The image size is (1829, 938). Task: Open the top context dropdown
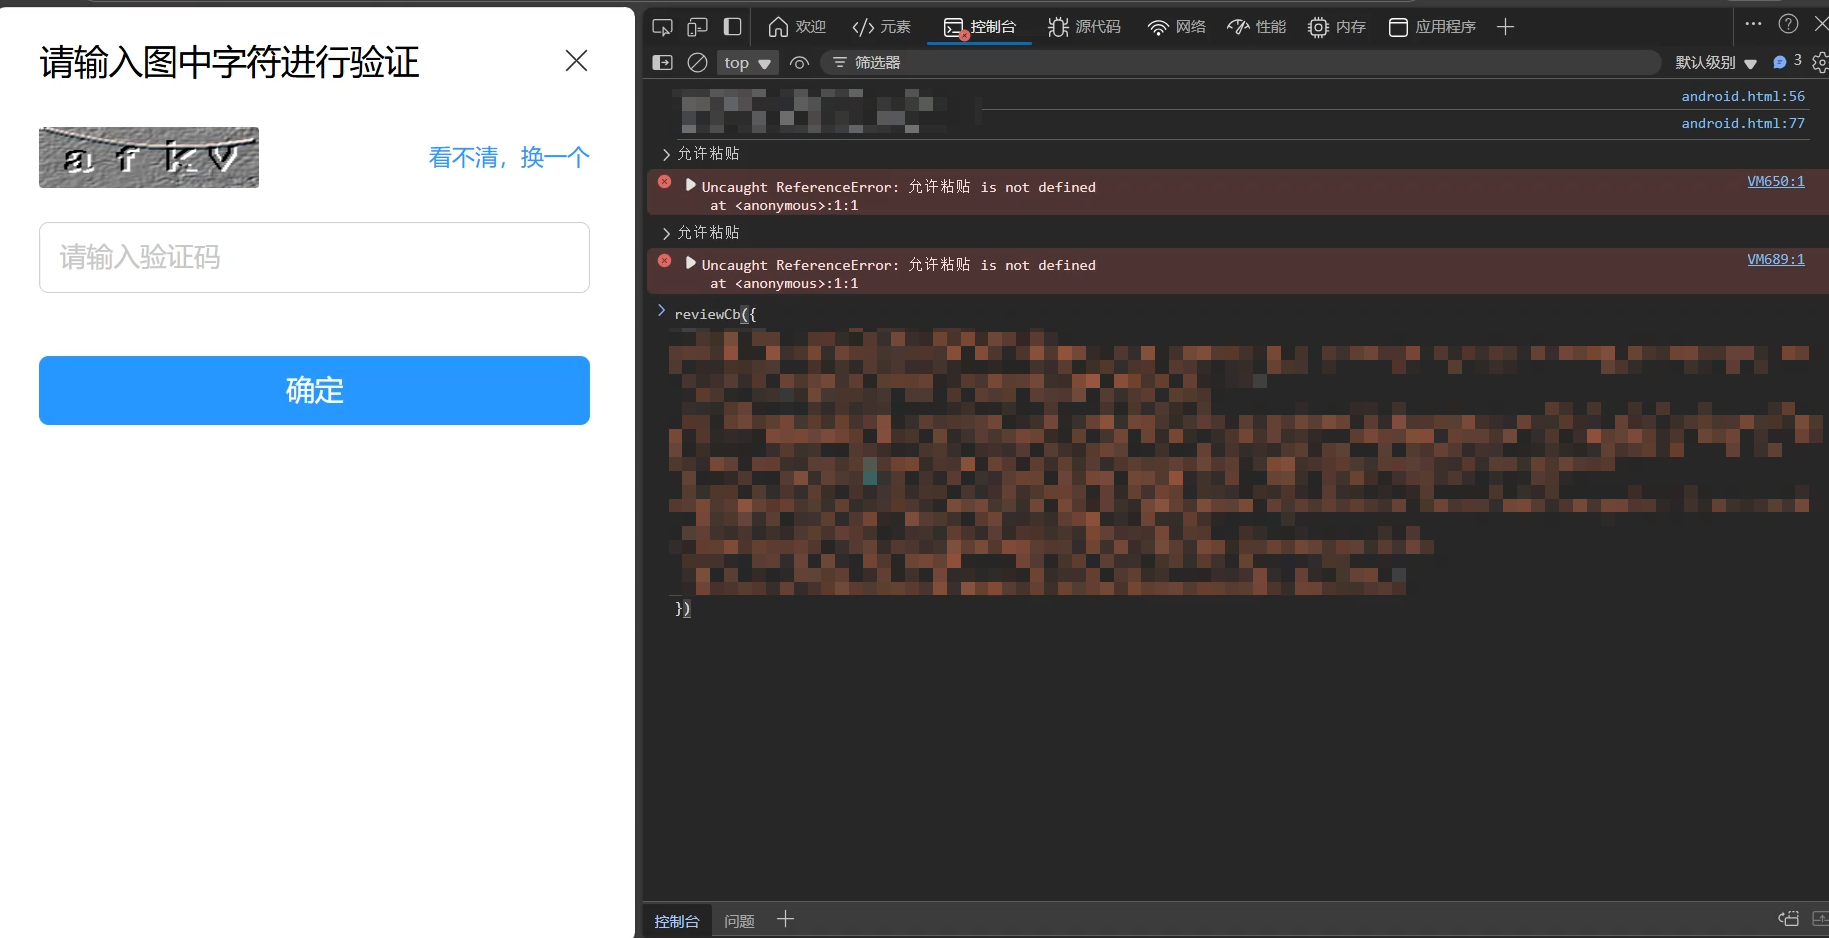pyautogui.click(x=747, y=63)
